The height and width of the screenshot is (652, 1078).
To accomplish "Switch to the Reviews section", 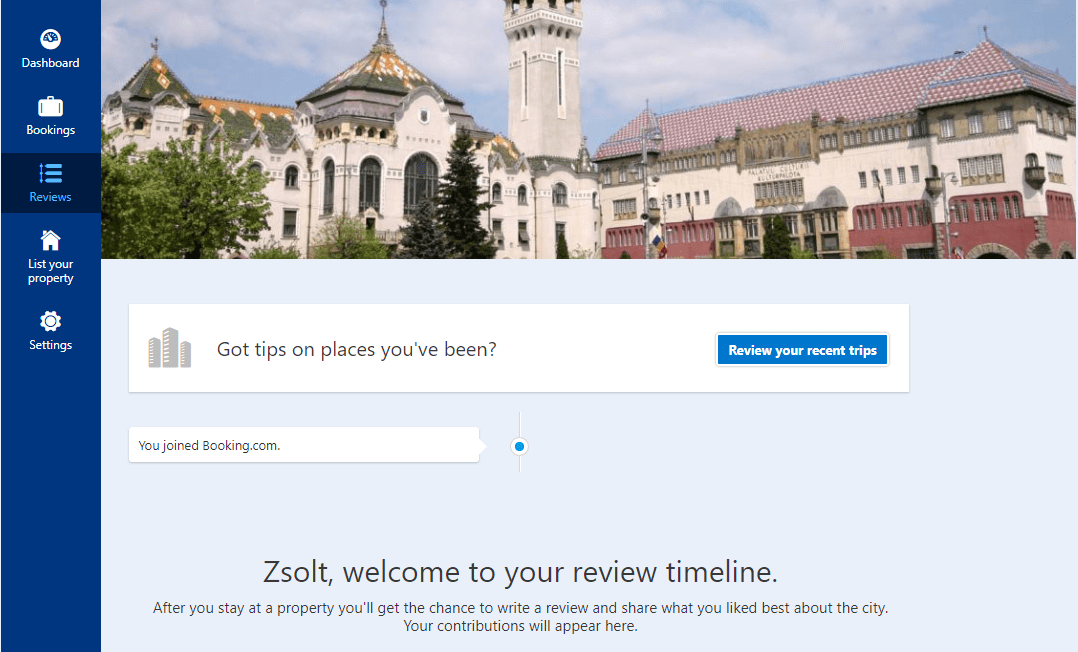I will [x=50, y=183].
